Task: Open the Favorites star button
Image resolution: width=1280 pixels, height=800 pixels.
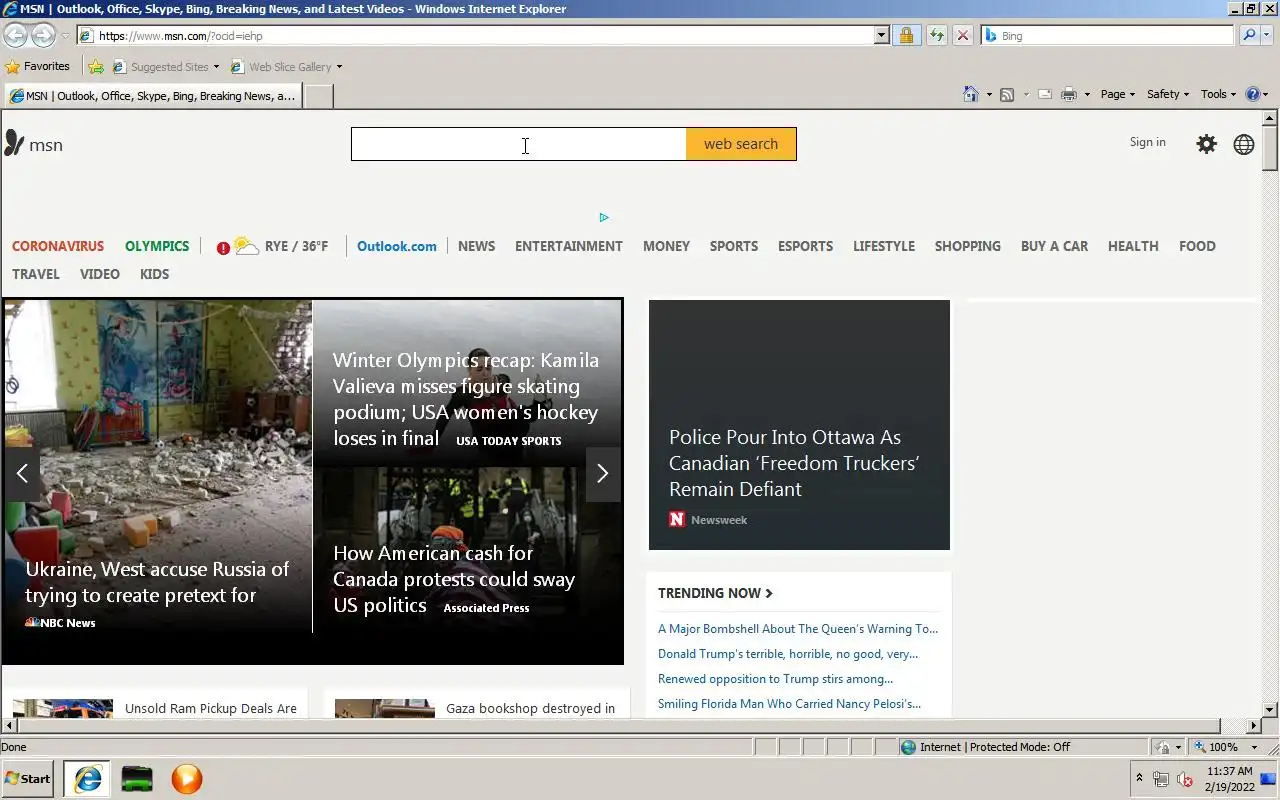Action: pos(38,67)
